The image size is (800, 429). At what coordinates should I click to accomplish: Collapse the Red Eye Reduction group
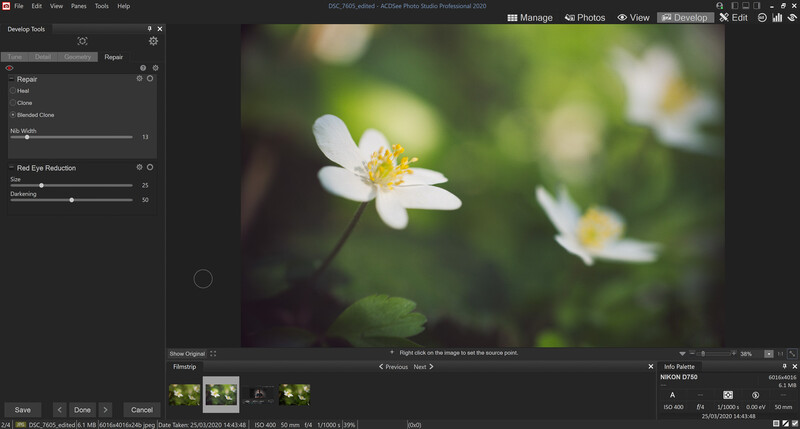(x=11, y=167)
